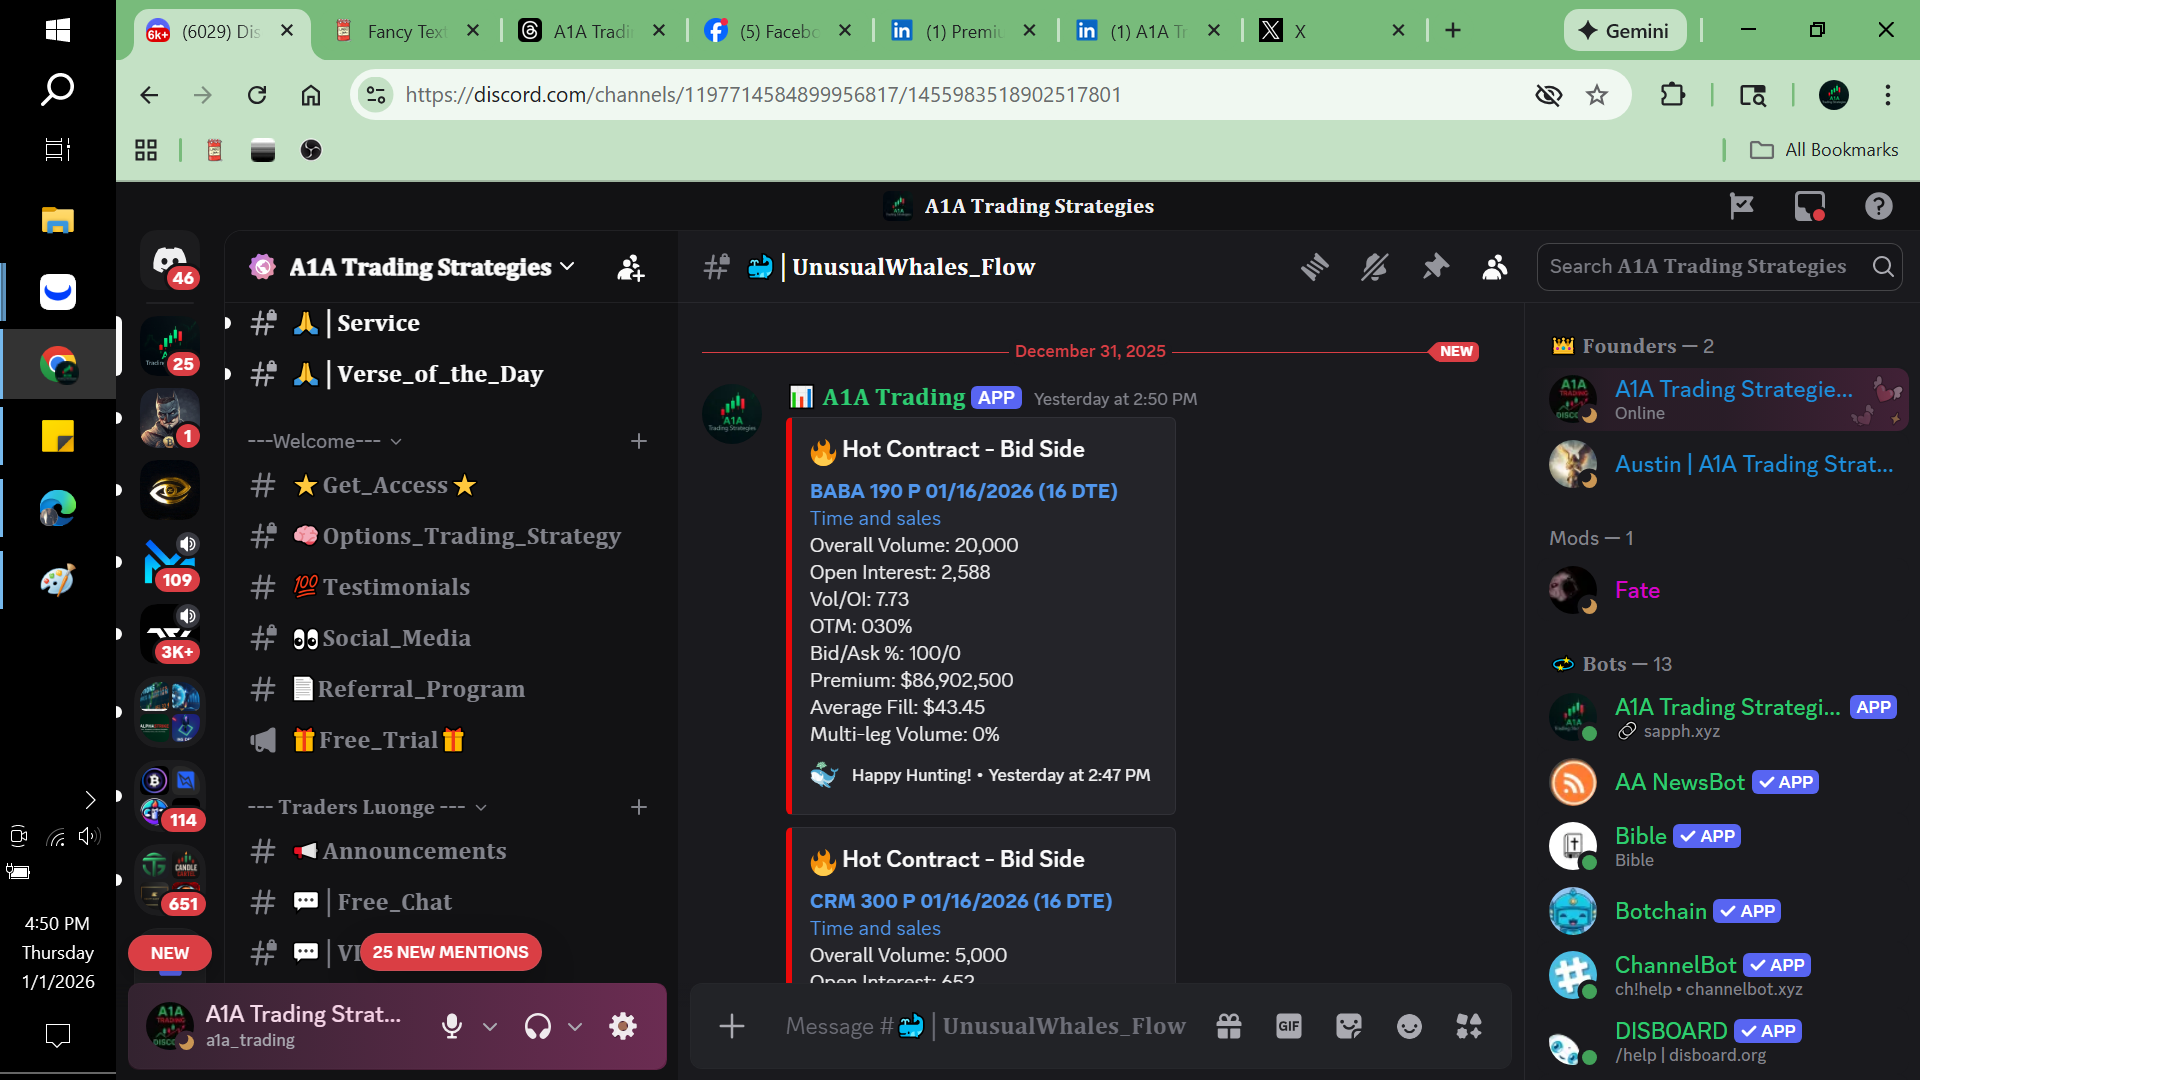This screenshot has width=2176, height=1080.
Task: Select Botchain in the Bots list
Action: click(1725, 911)
